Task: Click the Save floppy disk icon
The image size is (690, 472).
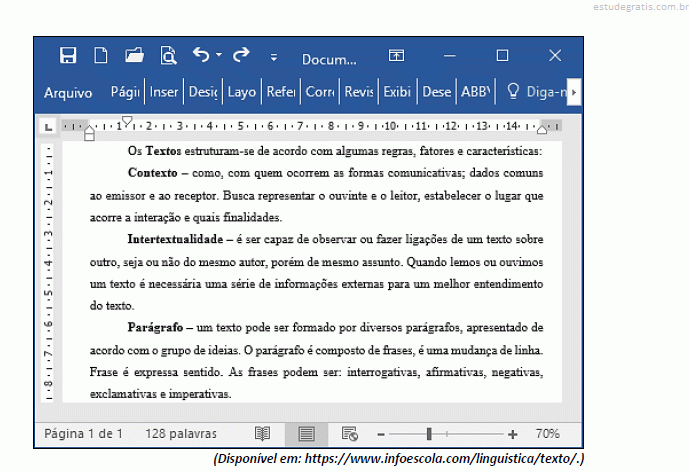Action: pos(68,55)
